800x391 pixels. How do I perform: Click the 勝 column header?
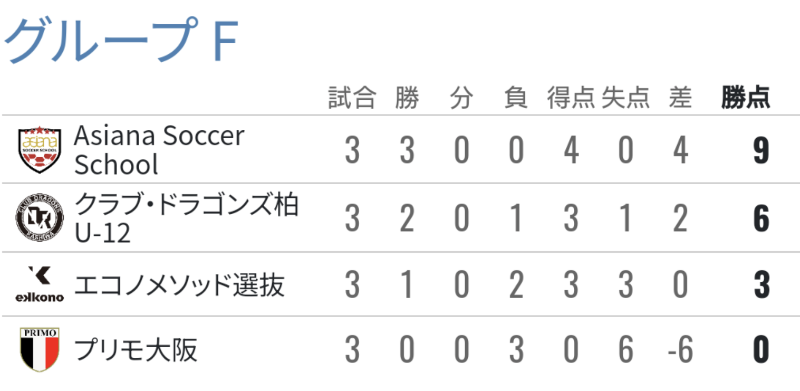(407, 97)
